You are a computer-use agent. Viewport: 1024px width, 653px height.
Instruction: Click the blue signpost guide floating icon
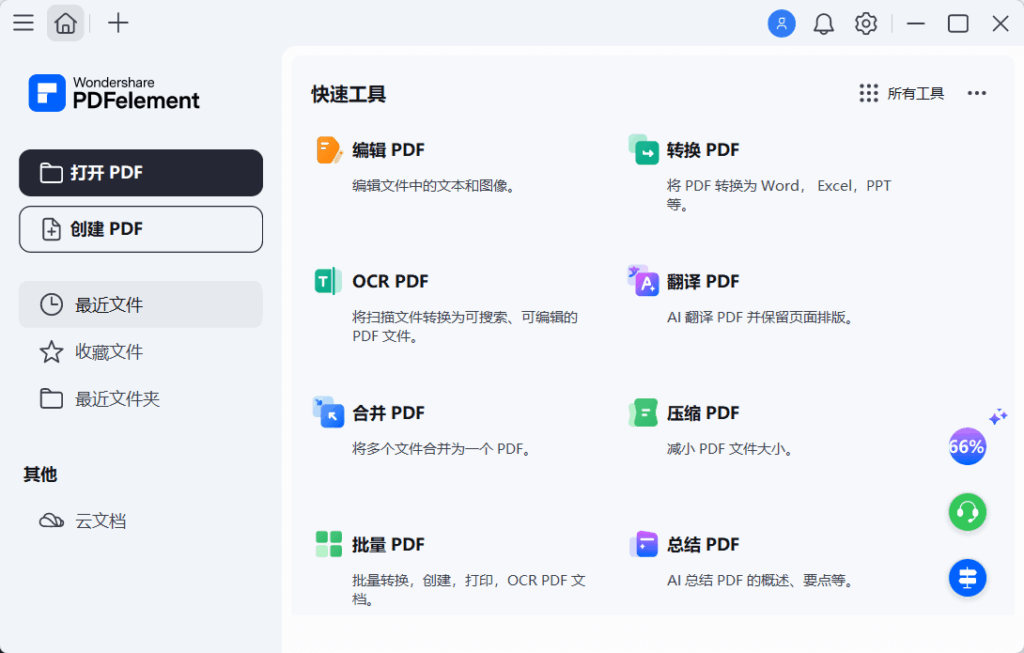967,578
